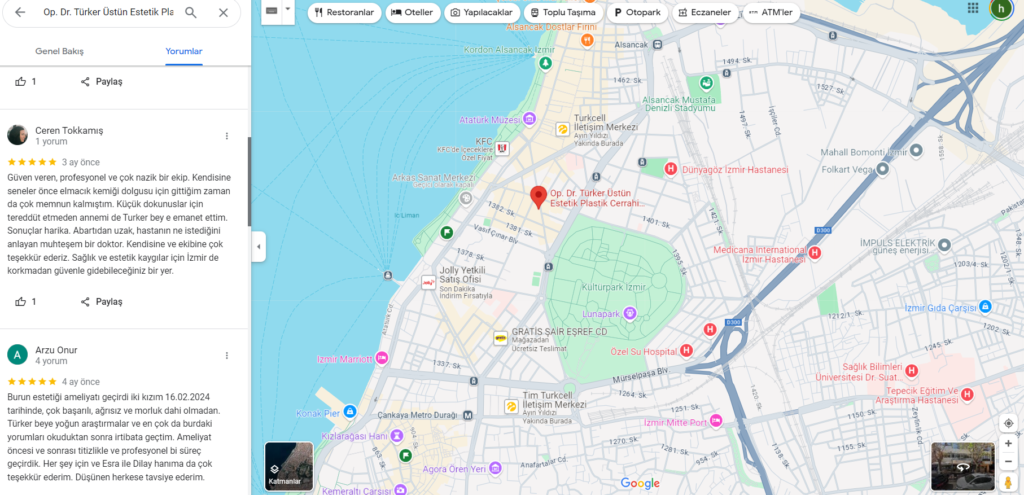Click the side panel scrollbar
1024x495 pixels.
pos(249,182)
